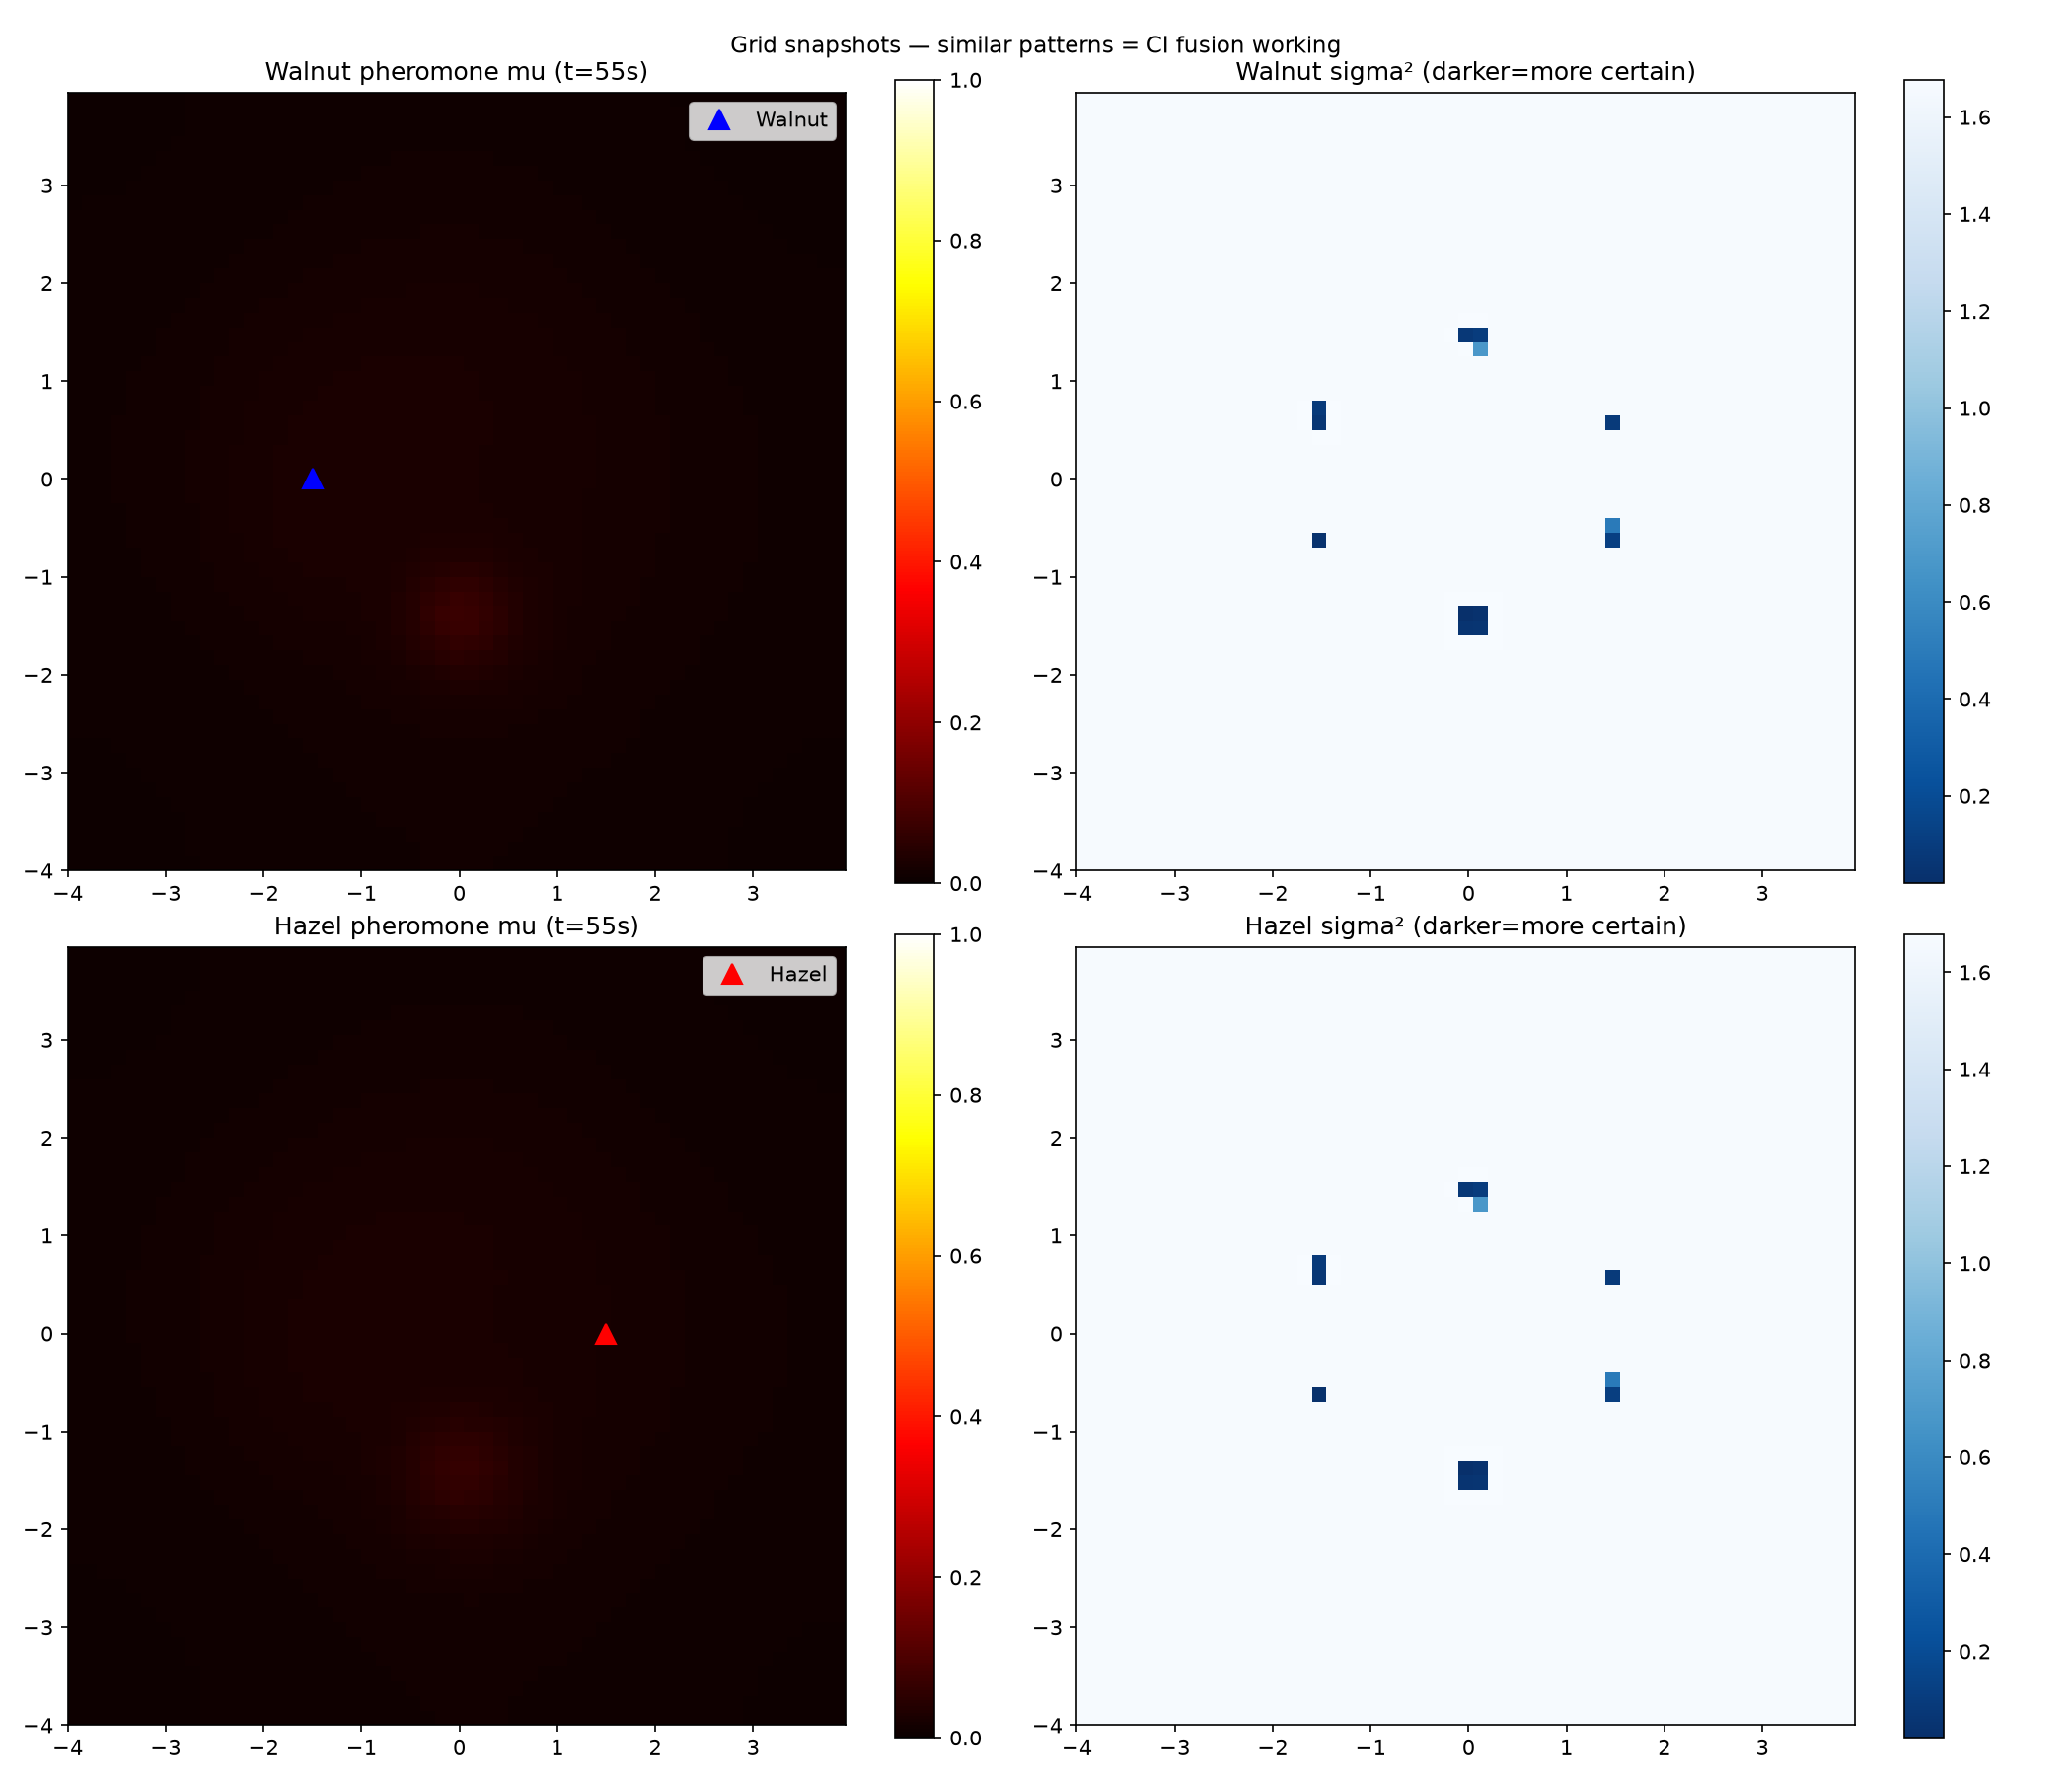Viewport: 2072px width, 1776px height.
Task: Click the small dark cell at x=-1.5 below zero in Hazel sigma²
Action: tap(1319, 1394)
